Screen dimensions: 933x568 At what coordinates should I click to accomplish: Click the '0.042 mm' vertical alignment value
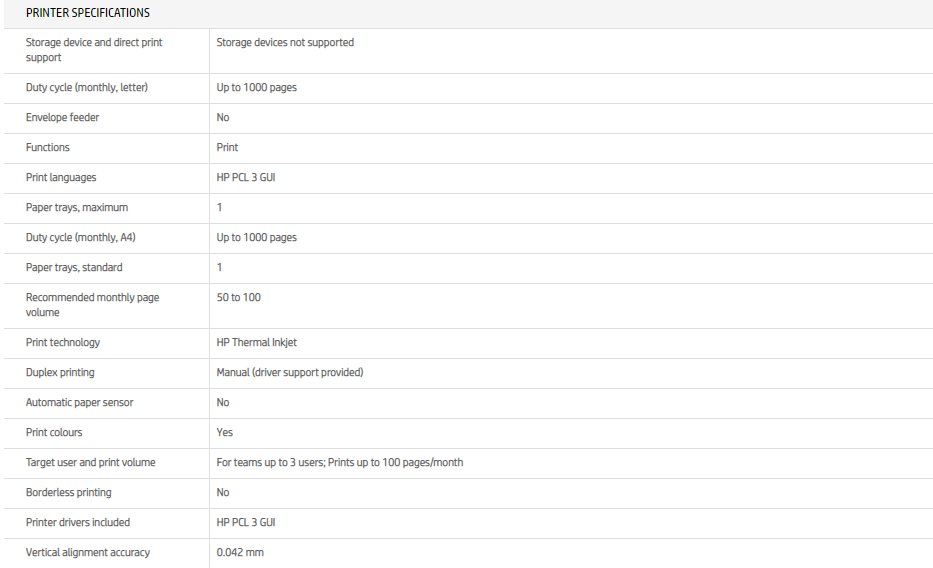pos(240,552)
